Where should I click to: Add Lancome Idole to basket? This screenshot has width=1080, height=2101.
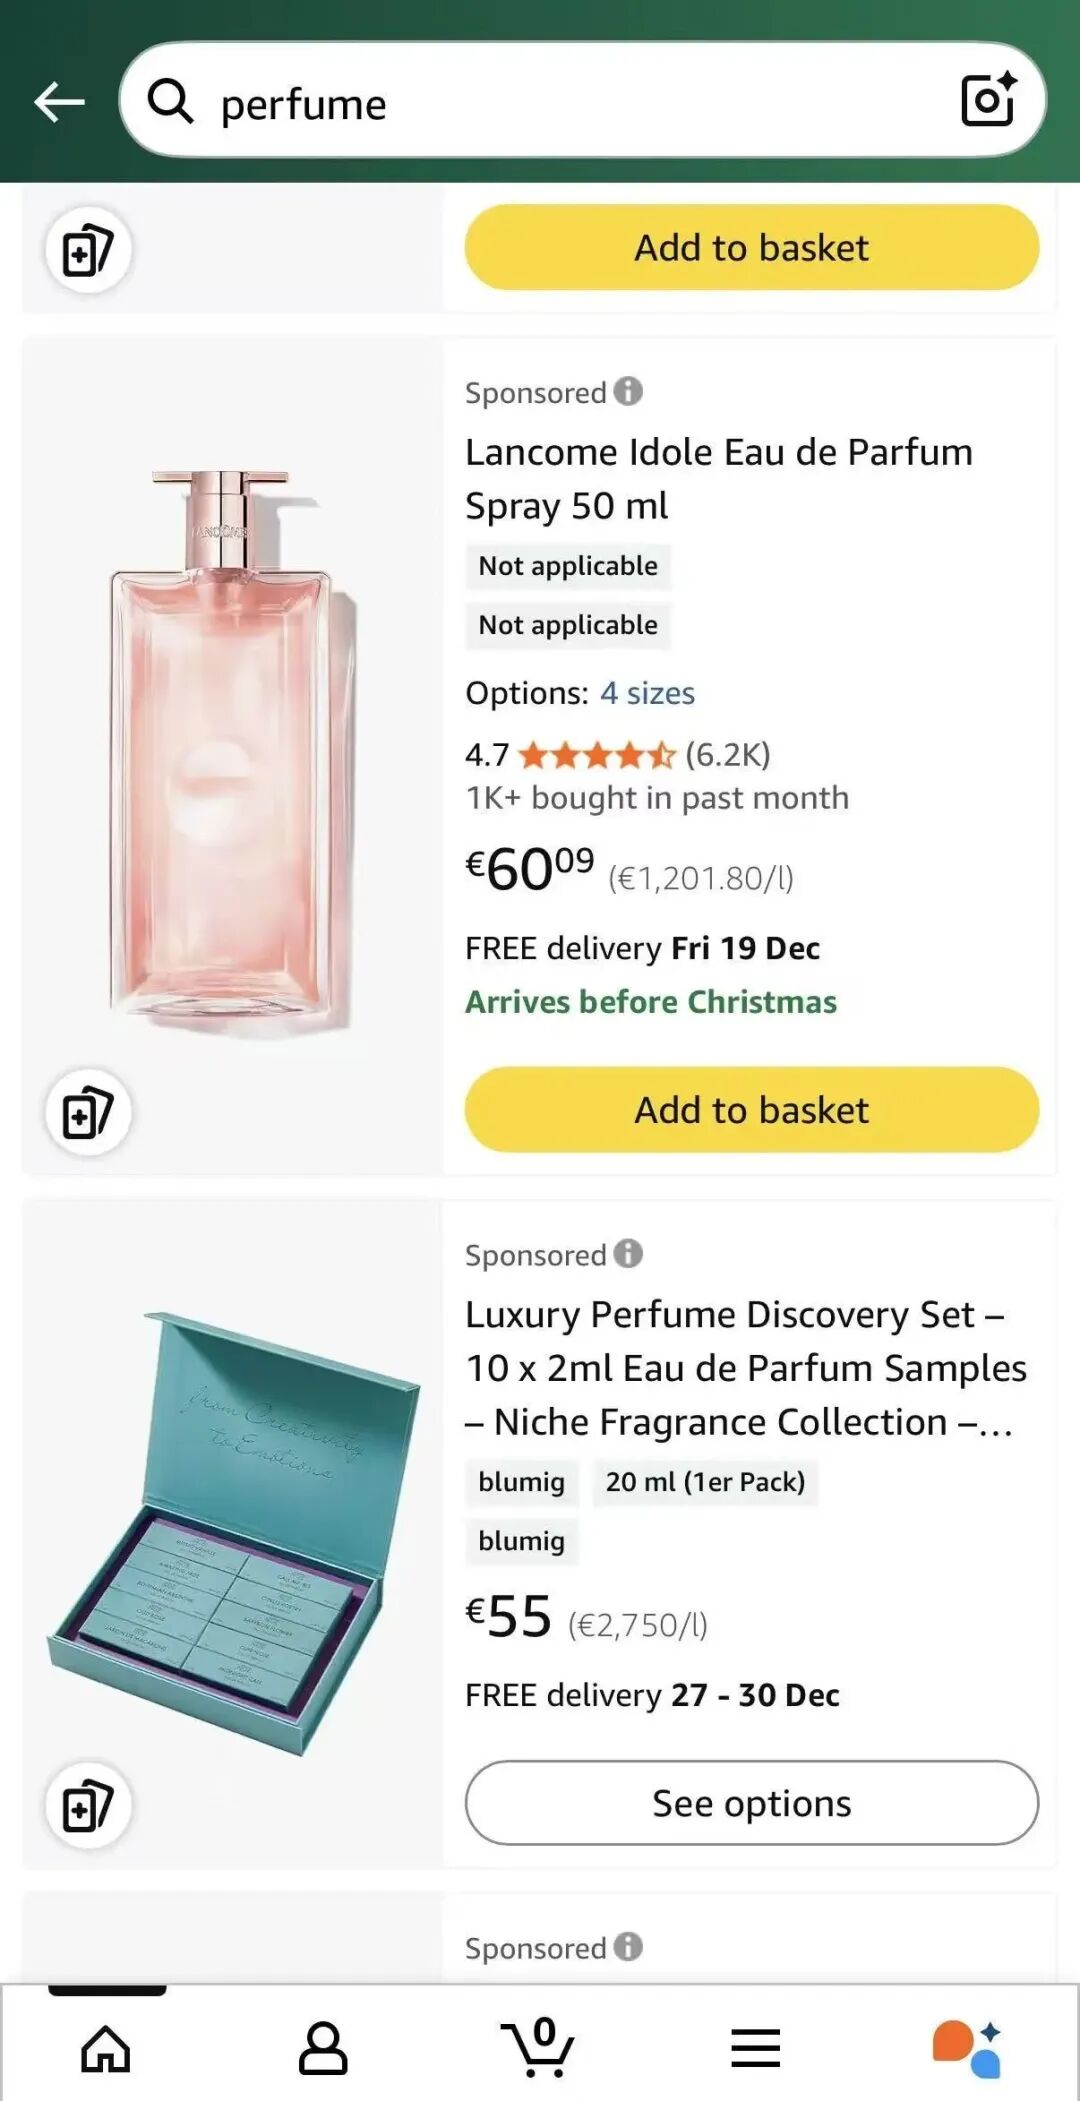coord(751,1110)
